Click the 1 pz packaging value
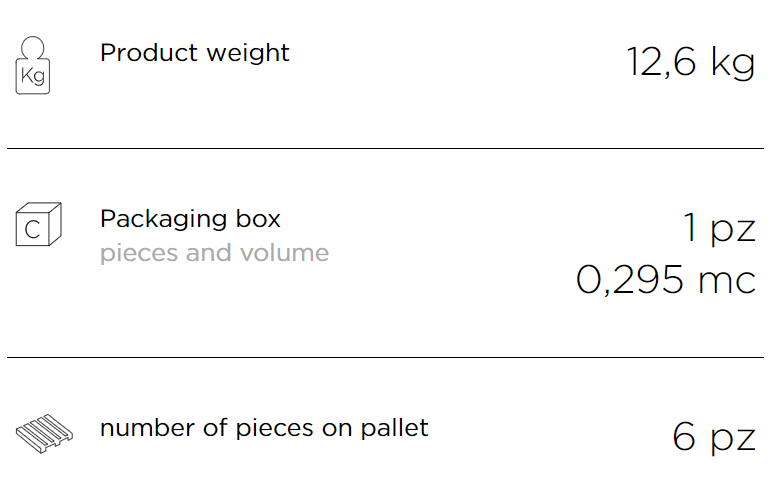 coord(720,228)
